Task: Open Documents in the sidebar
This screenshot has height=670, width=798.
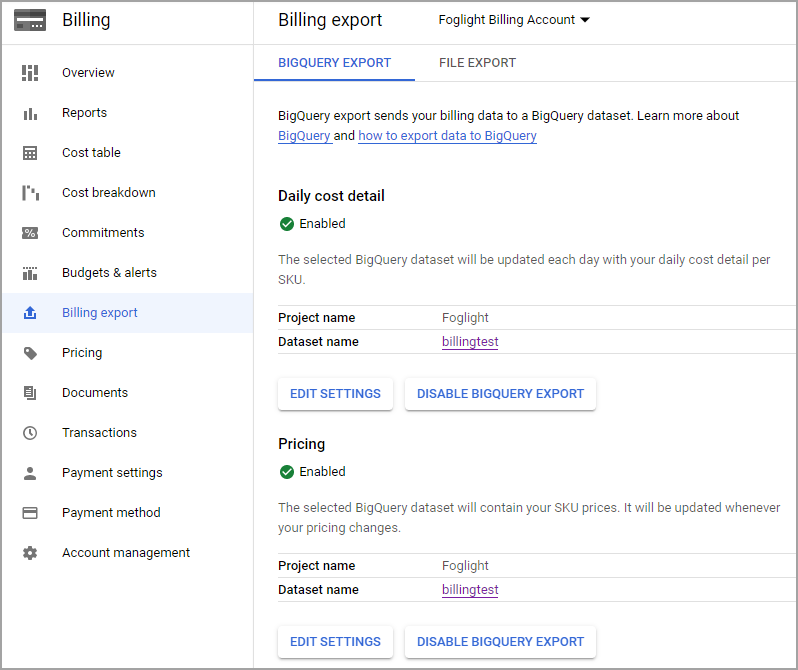Action: pyautogui.click(x=95, y=393)
